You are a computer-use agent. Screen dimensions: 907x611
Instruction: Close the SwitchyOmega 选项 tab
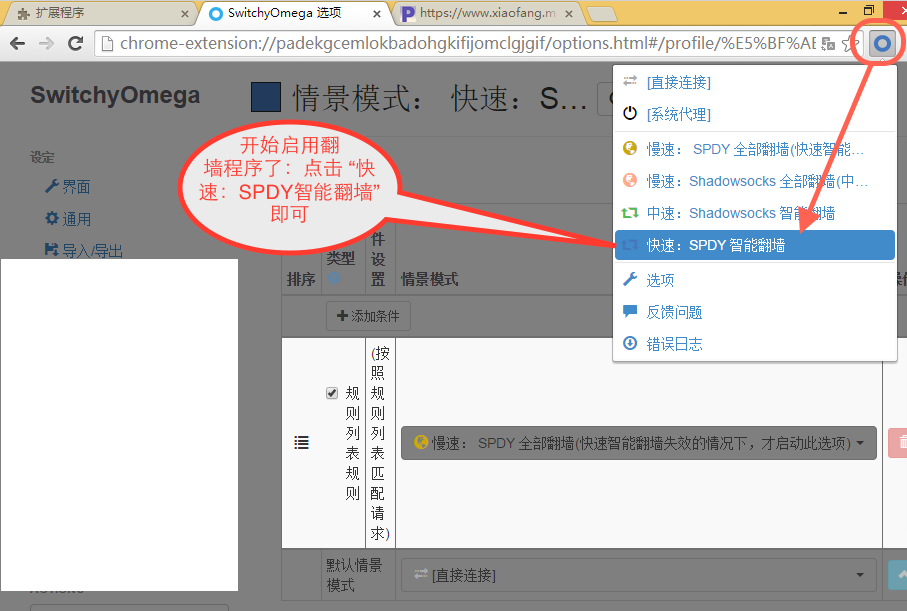[x=377, y=14]
